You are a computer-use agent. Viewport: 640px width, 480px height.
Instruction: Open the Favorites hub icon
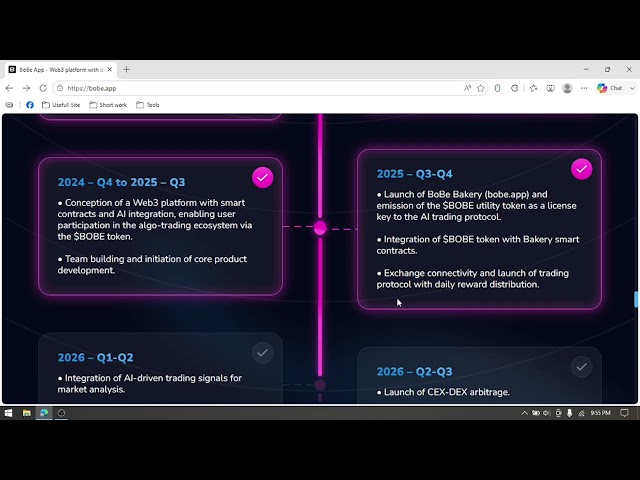[533, 88]
